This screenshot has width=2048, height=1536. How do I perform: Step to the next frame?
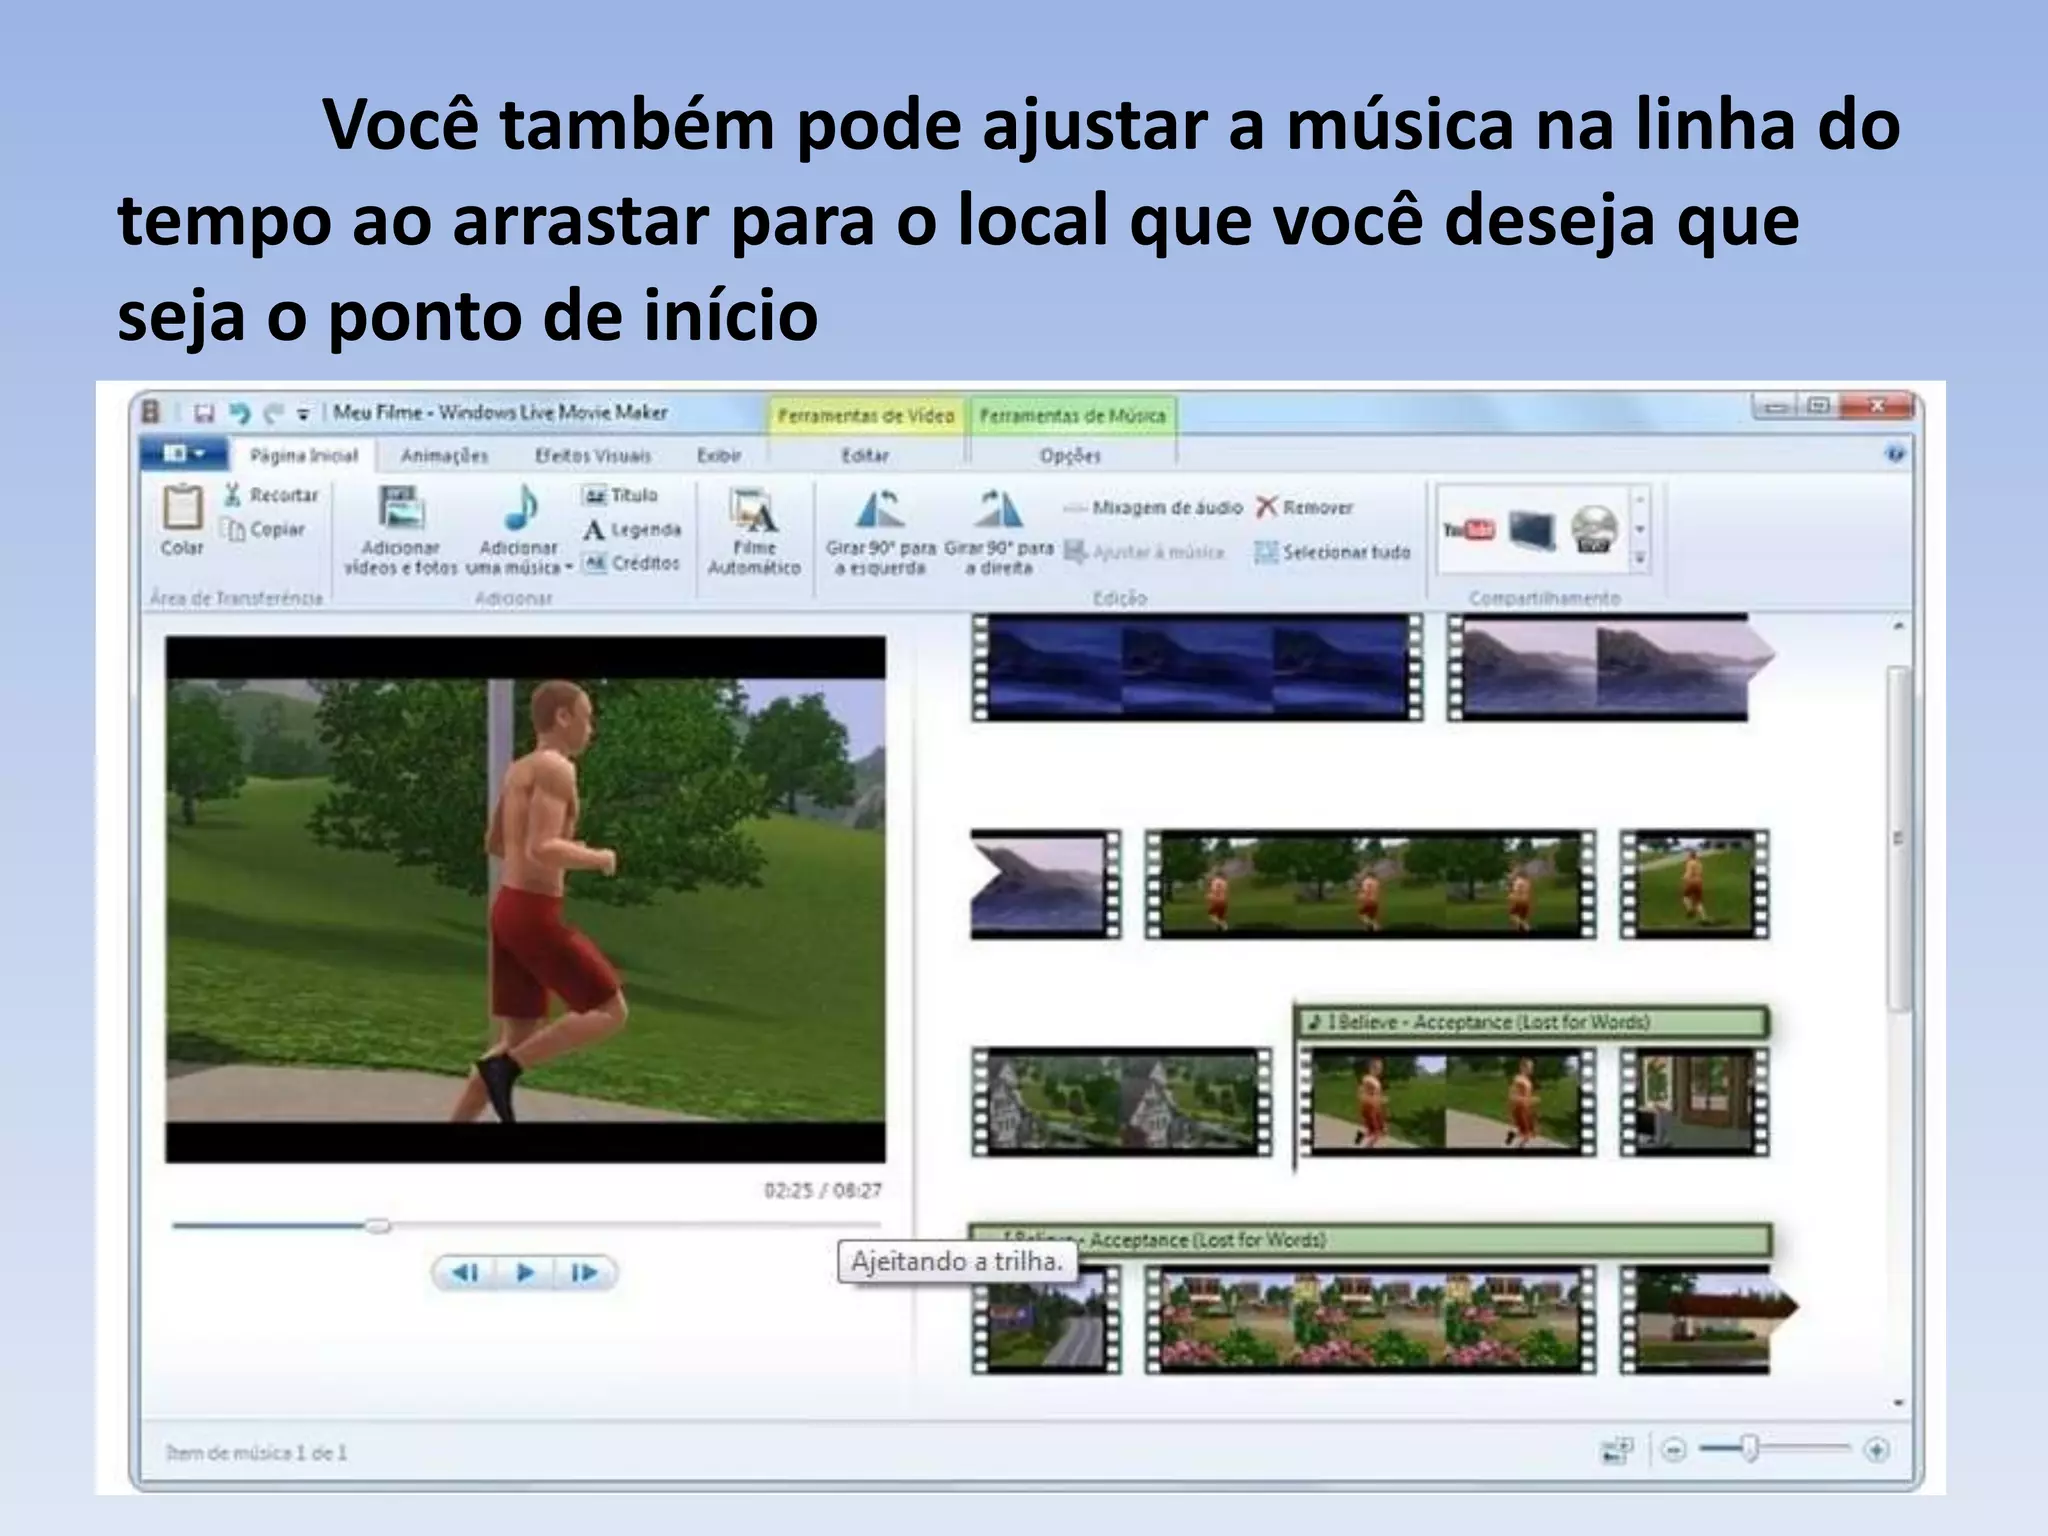click(583, 1272)
